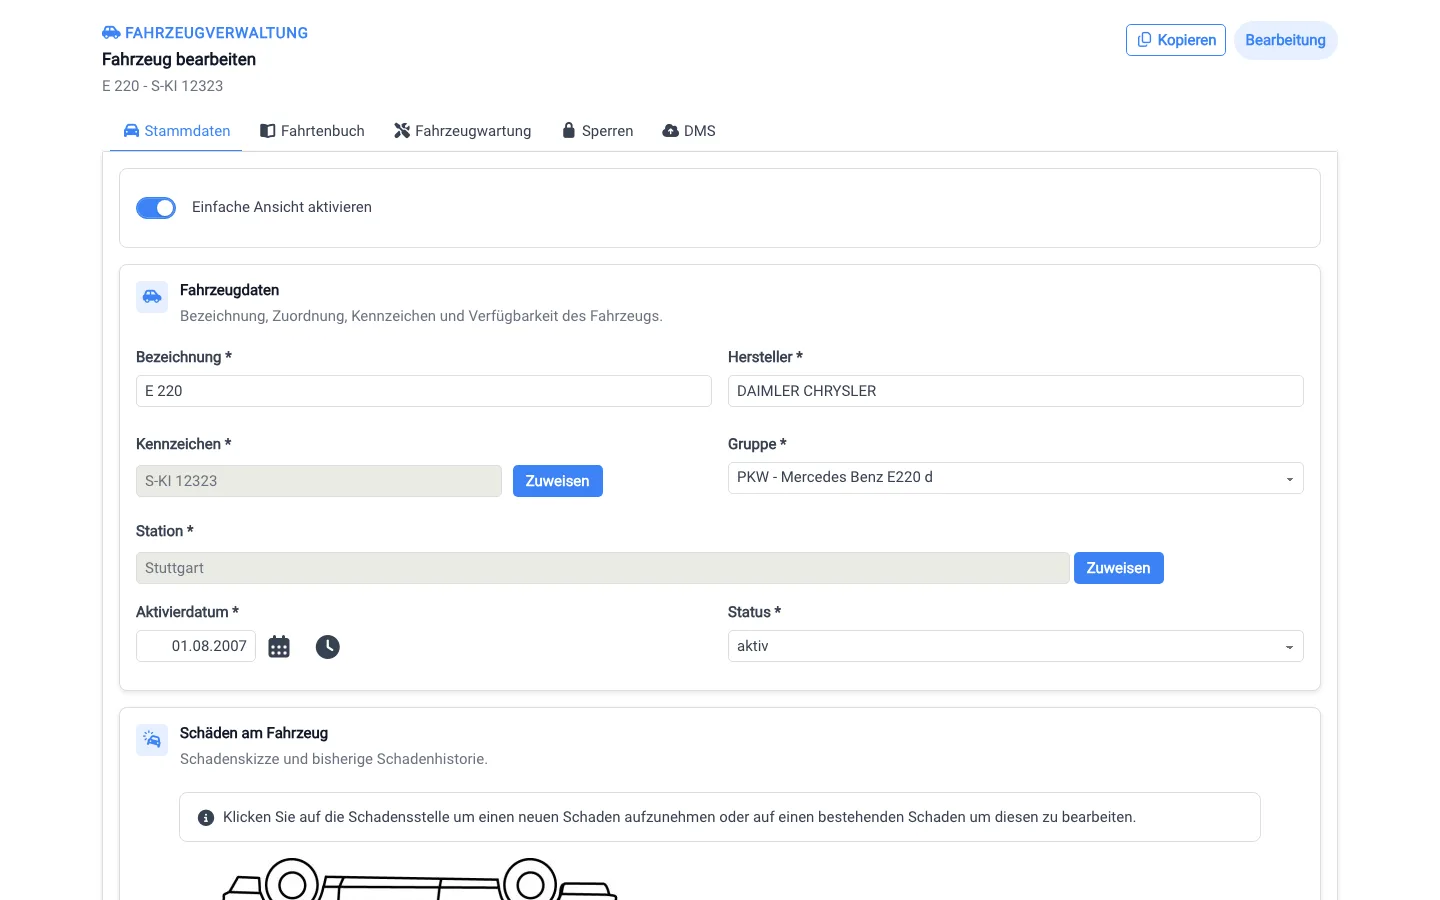
Task: Click the Fahrzeugdaten section car icon
Action: [x=152, y=297]
